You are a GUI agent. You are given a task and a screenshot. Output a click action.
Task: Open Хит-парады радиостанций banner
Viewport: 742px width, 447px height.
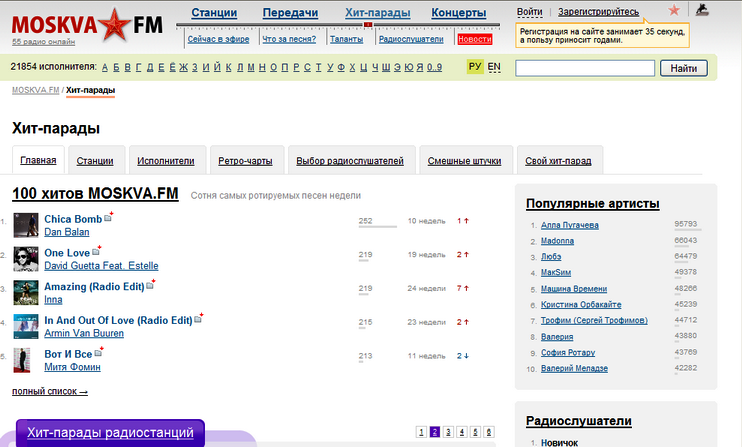point(110,432)
